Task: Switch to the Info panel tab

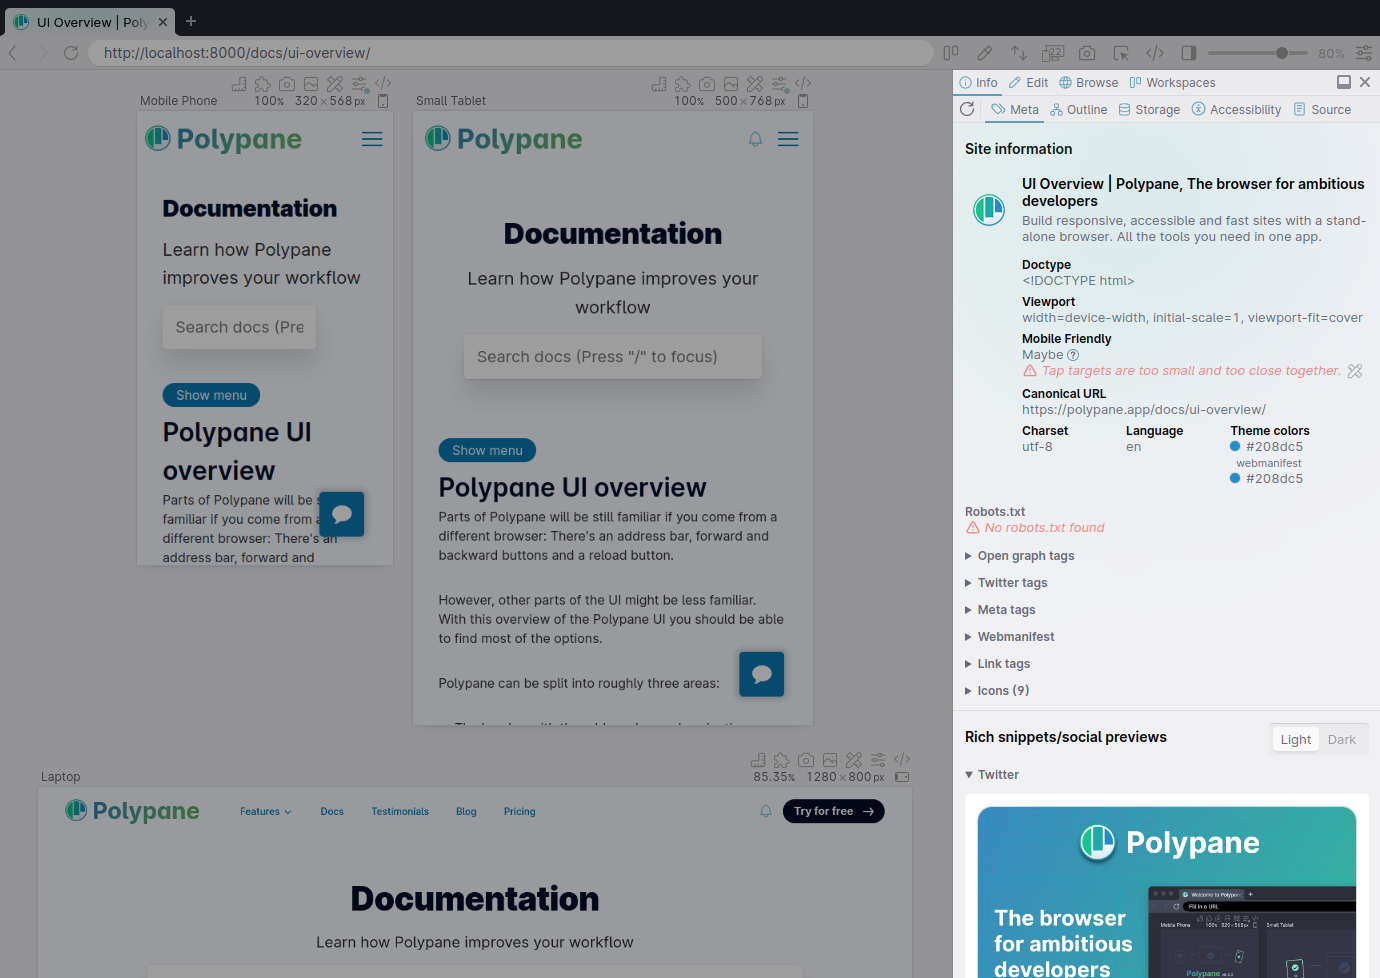Action: [x=978, y=83]
